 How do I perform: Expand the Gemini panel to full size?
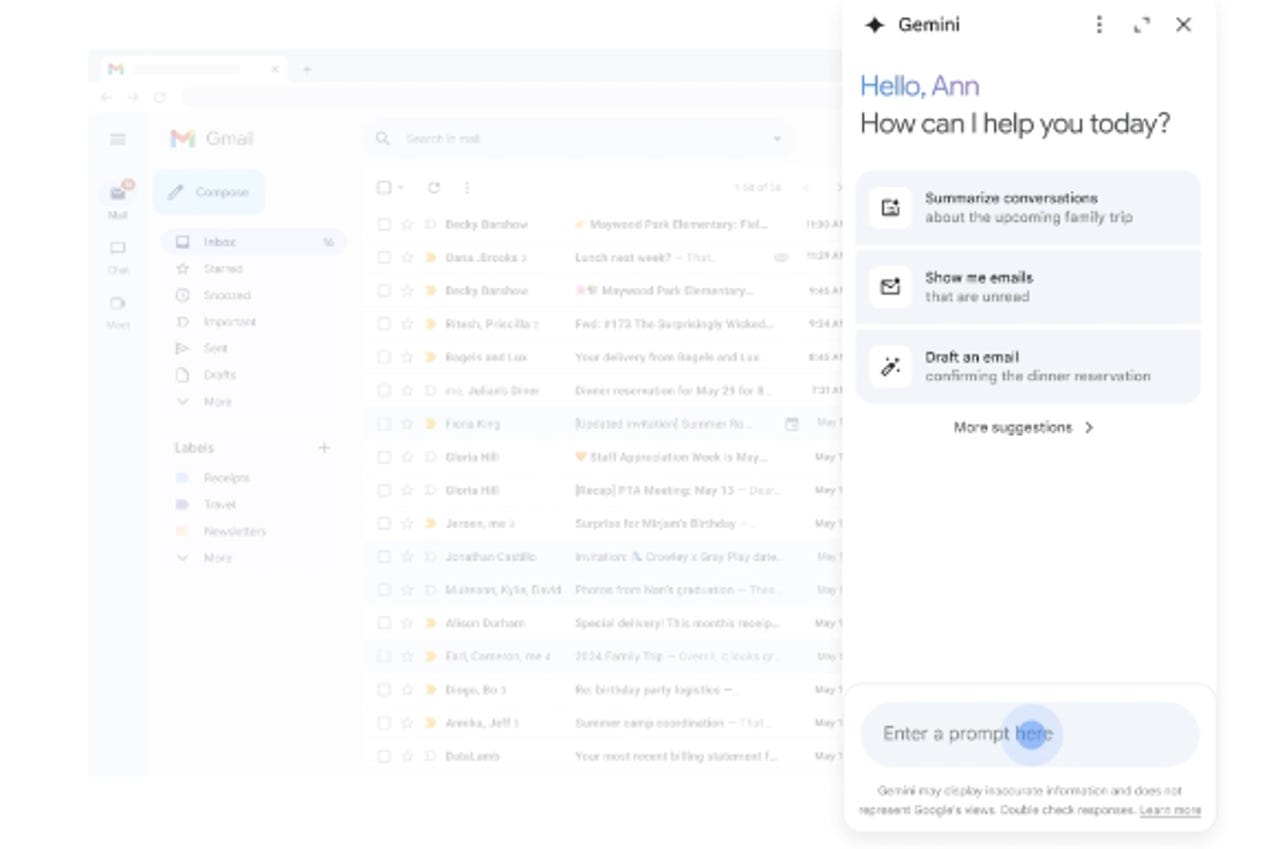pos(1142,25)
